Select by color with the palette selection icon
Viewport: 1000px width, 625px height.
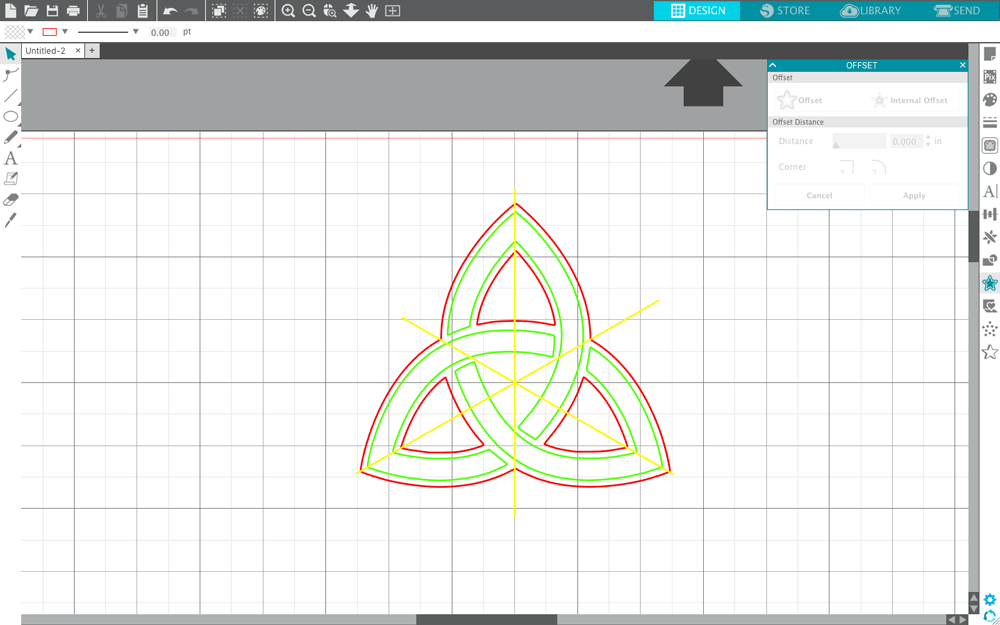click(x=260, y=10)
